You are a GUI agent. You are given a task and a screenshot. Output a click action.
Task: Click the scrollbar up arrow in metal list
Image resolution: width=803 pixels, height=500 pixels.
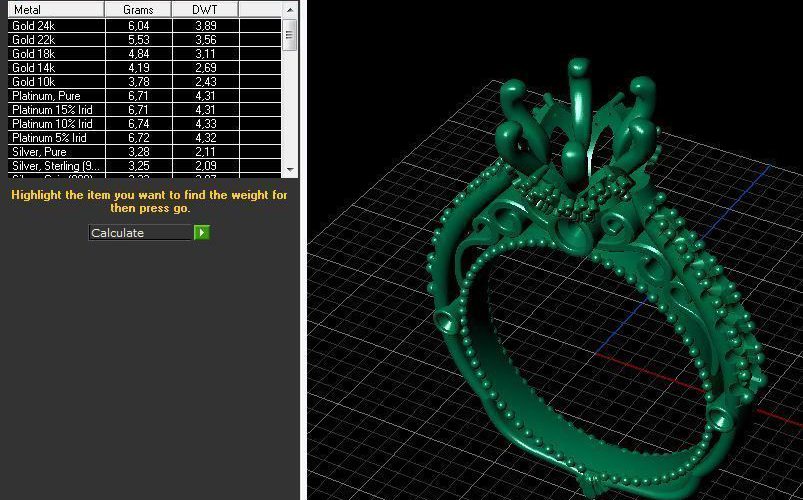290,9
